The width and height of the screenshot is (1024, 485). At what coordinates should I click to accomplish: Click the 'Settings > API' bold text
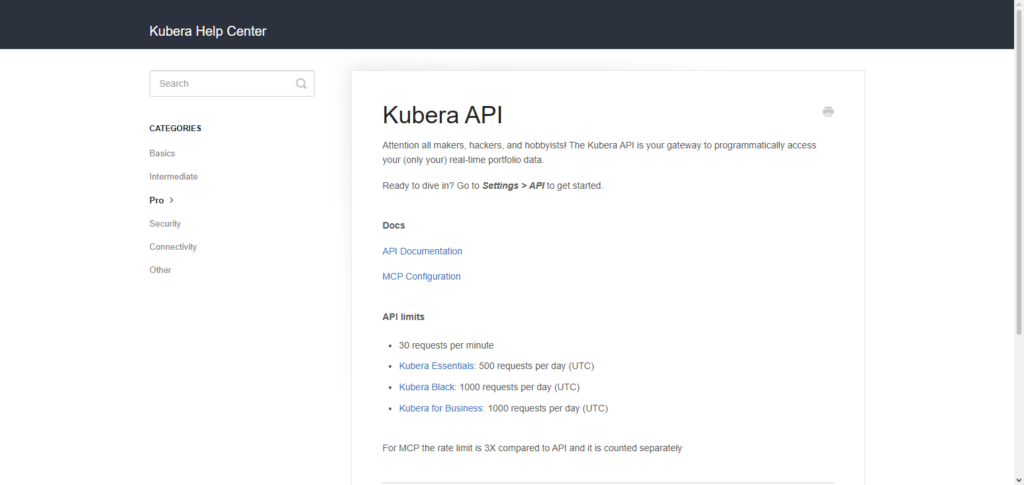pyautogui.click(x=513, y=185)
